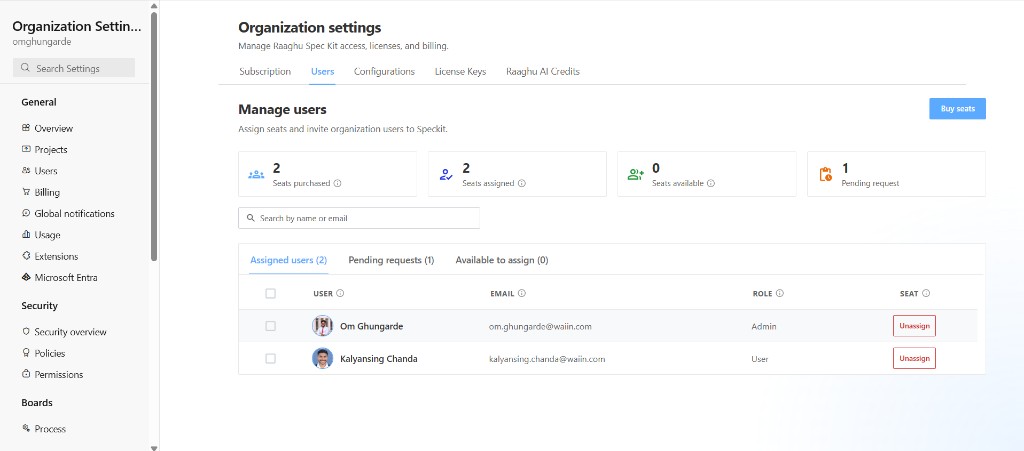Click the Usage chart icon
1024x451 pixels.
tap(26, 234)
